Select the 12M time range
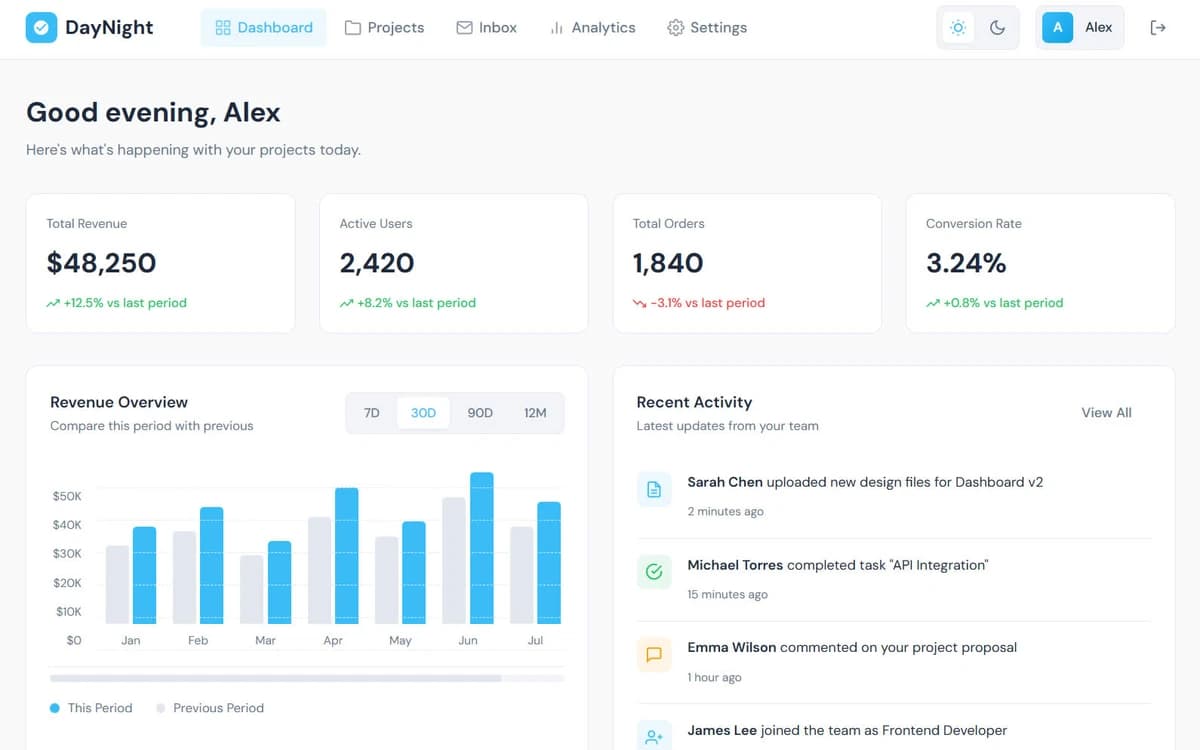This screenshot has width=1200, height=750. 535,412
